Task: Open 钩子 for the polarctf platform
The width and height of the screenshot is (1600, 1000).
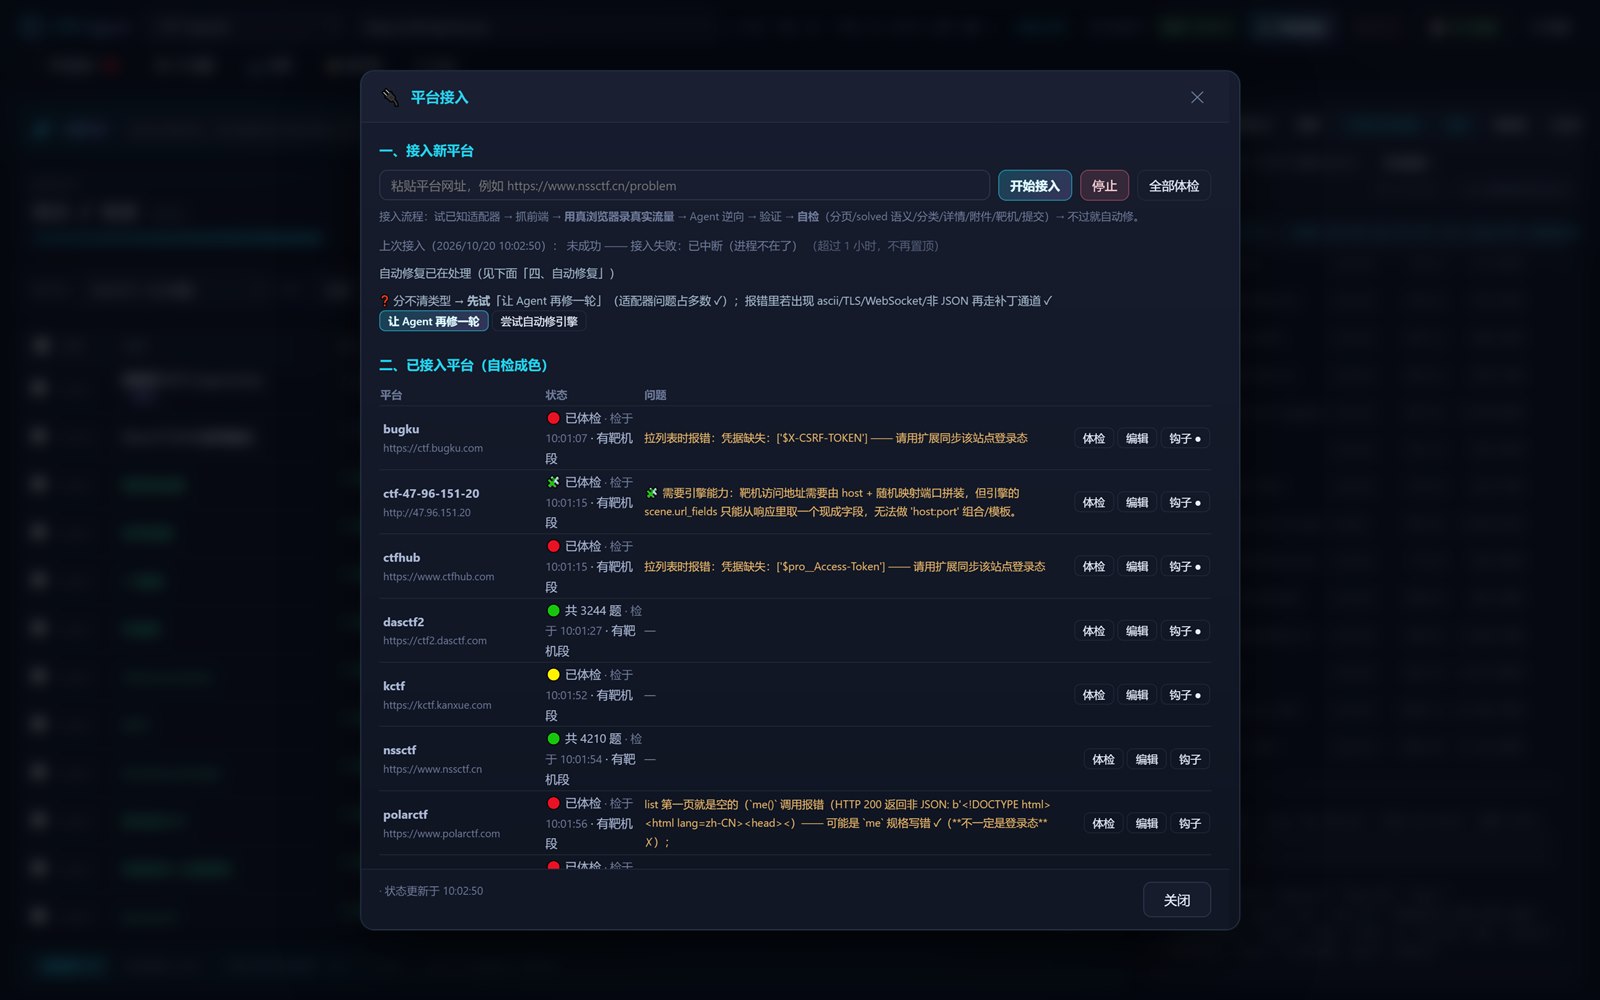Action: (x=1190, y=823)
